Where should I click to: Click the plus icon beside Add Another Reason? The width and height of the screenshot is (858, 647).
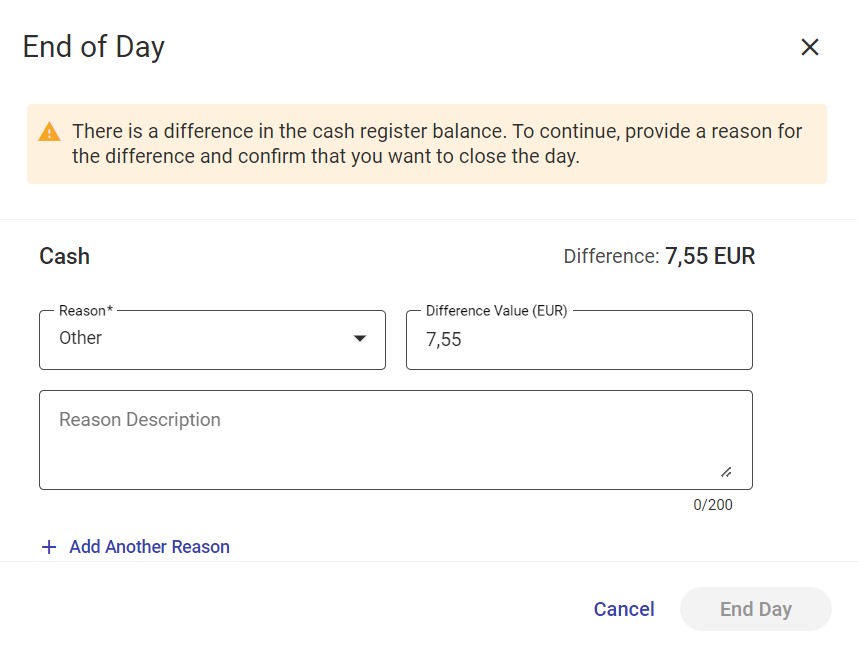click(49, 547)
